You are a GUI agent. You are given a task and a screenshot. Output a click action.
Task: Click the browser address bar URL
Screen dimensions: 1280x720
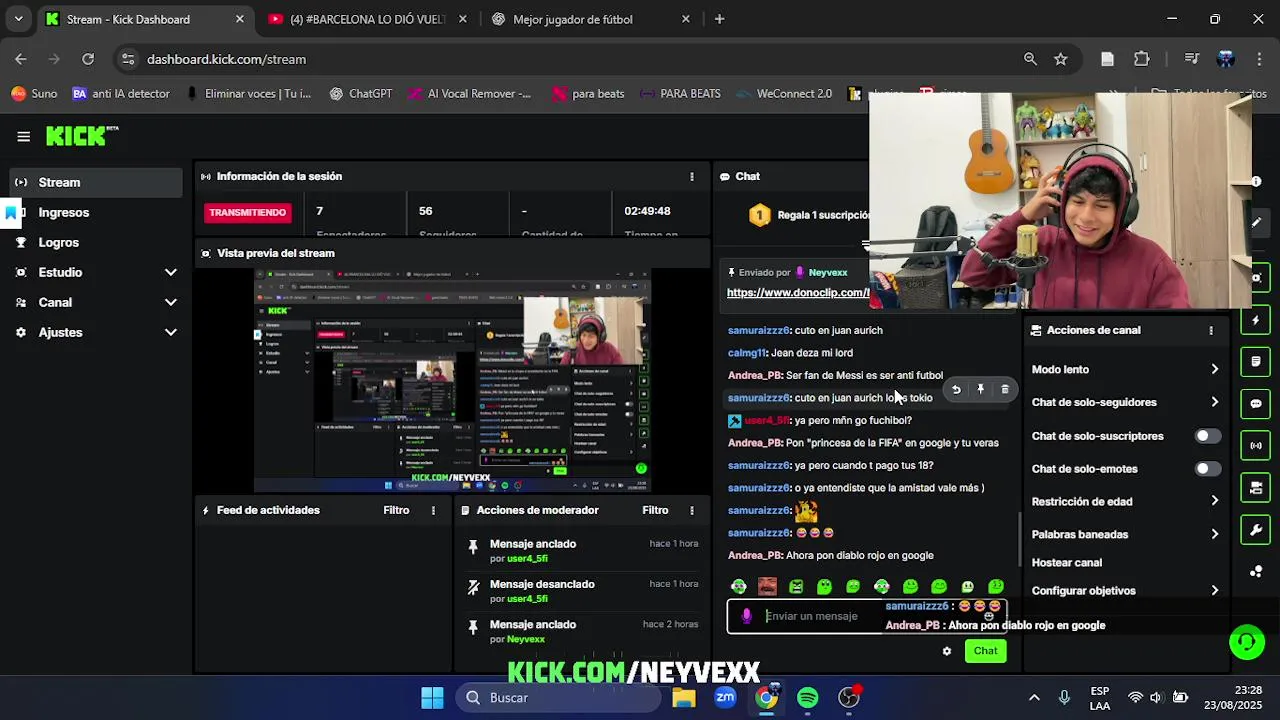227,59
